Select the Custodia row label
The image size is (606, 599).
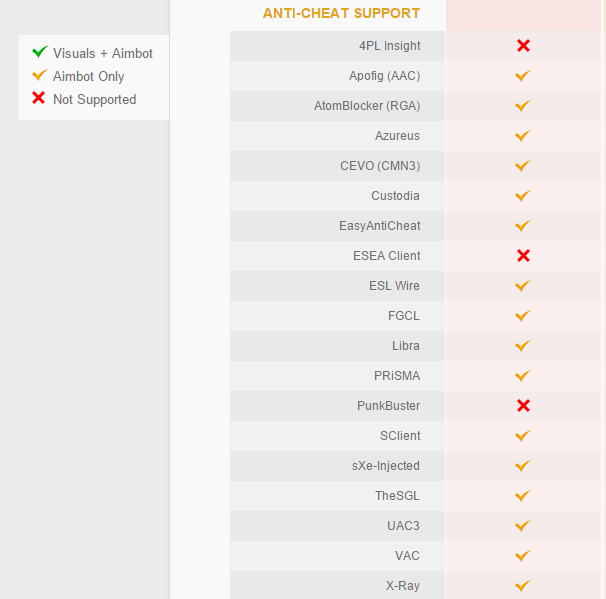click(395, 196)
